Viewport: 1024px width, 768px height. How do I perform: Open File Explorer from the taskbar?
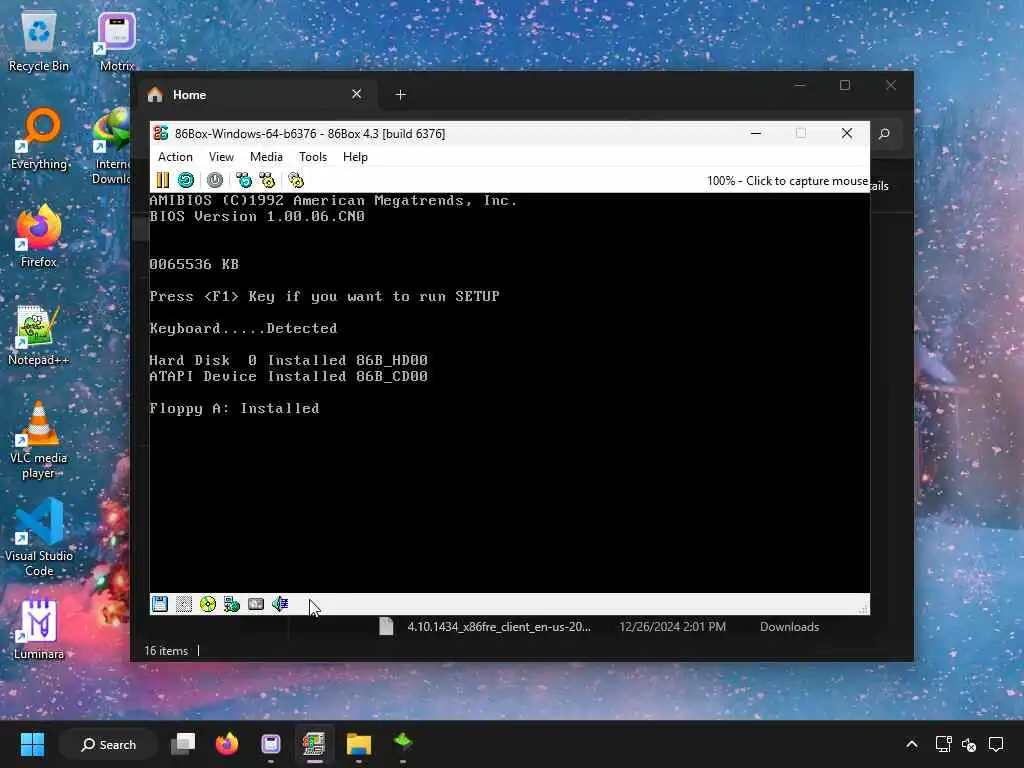(x=359, y=744)
